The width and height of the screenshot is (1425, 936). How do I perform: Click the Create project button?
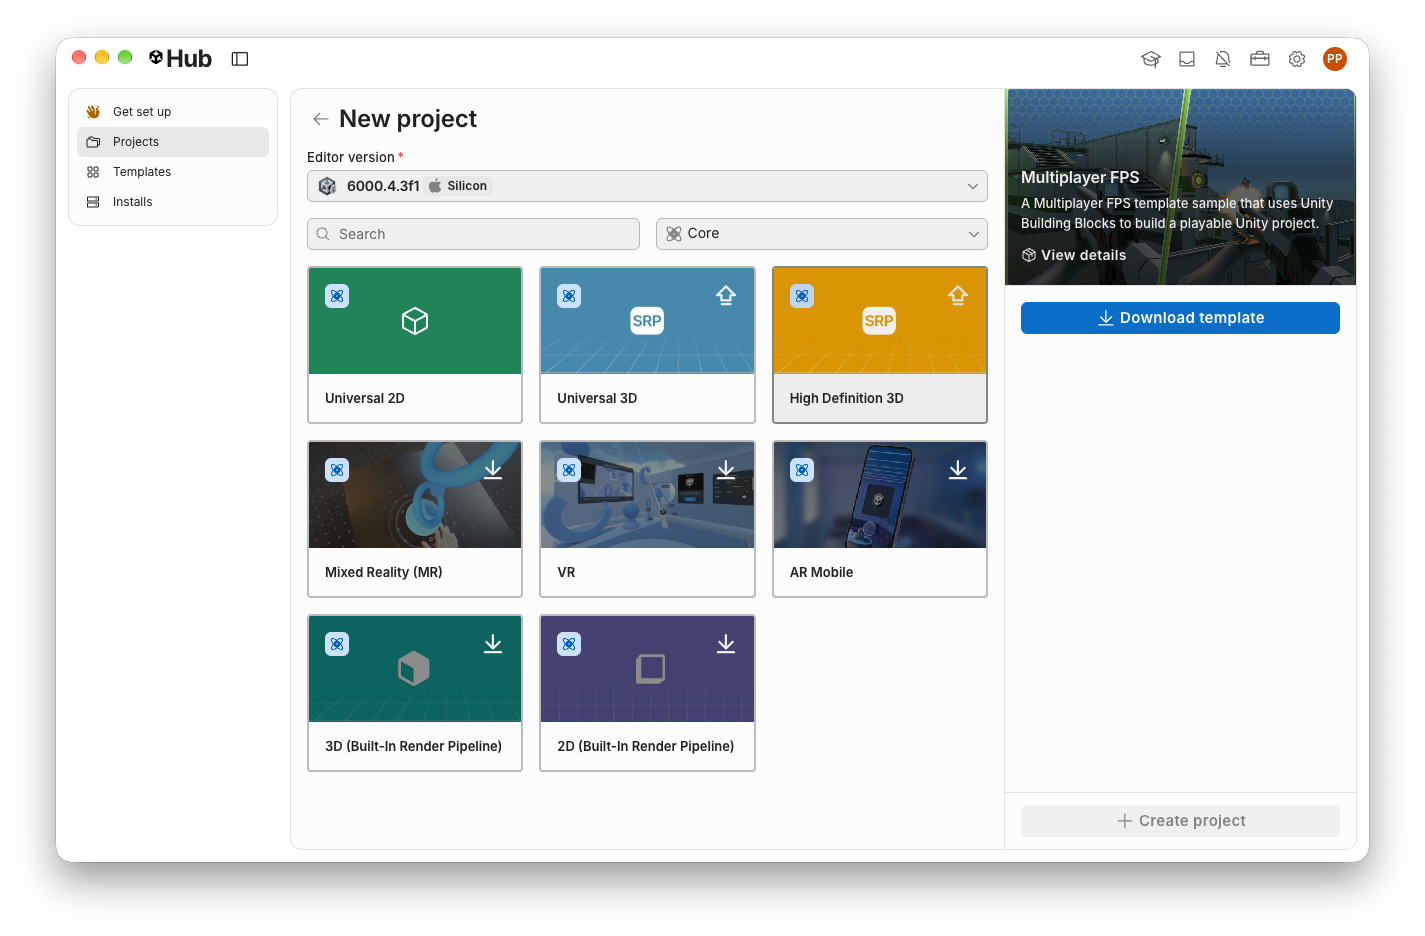click(1180, 821)
